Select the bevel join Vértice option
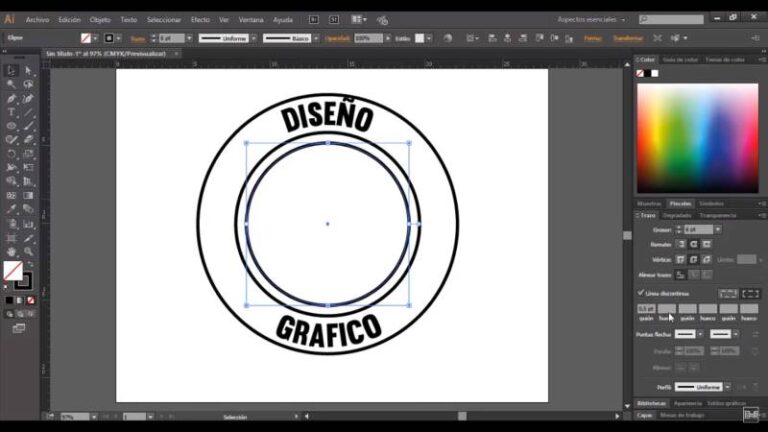The width and height of the screenshot is (768, 432). click(x=706, y=260)
